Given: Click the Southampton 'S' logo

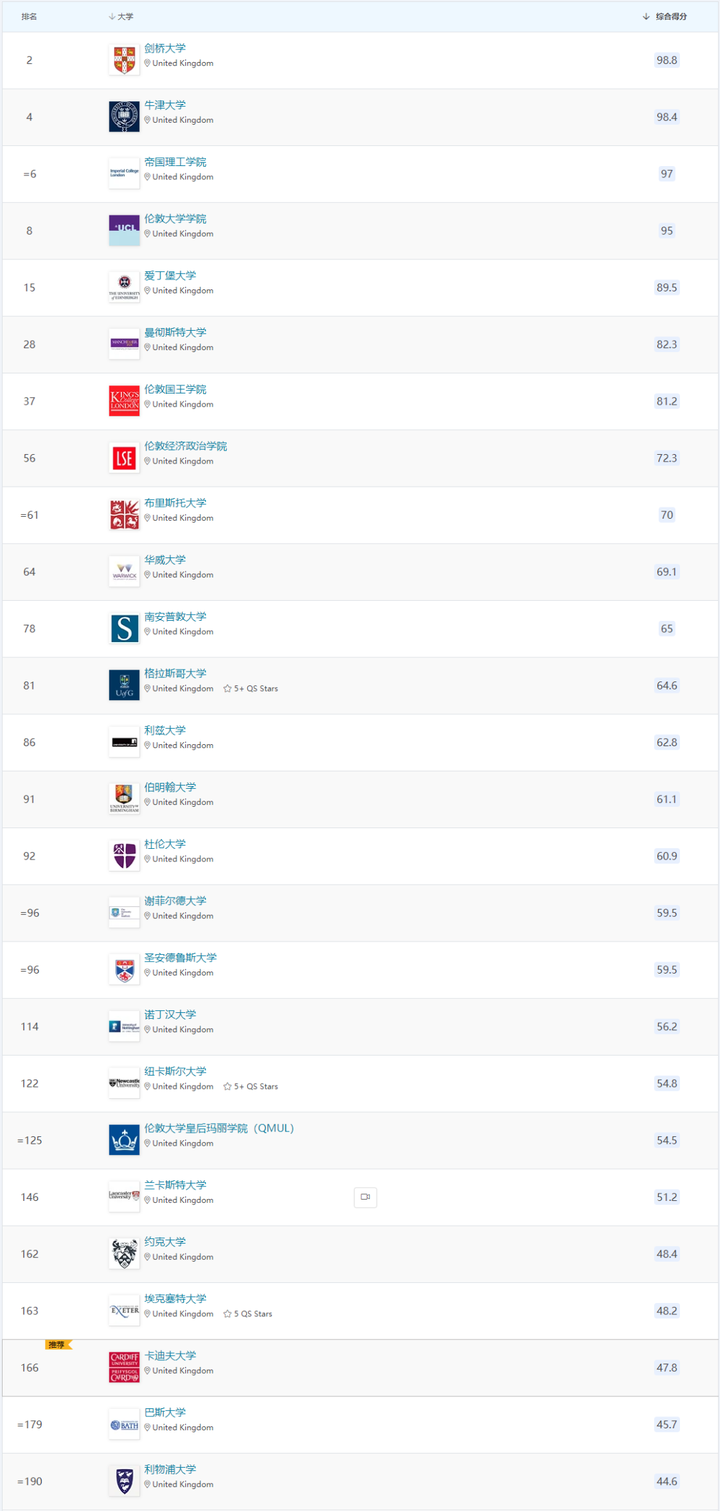Looking at the screenshot, I should pos(124,629).
